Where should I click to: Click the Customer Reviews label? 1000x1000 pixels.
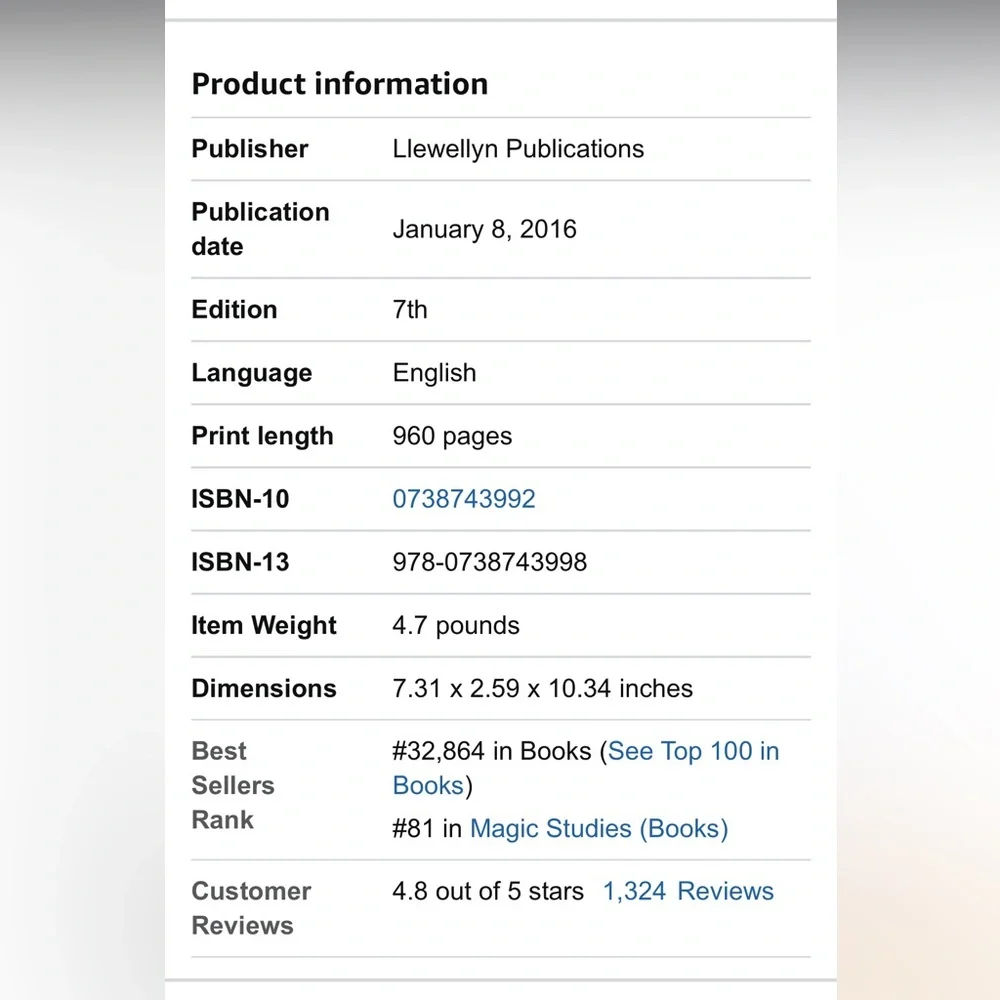pyautogui.click(x=251, y=908)
